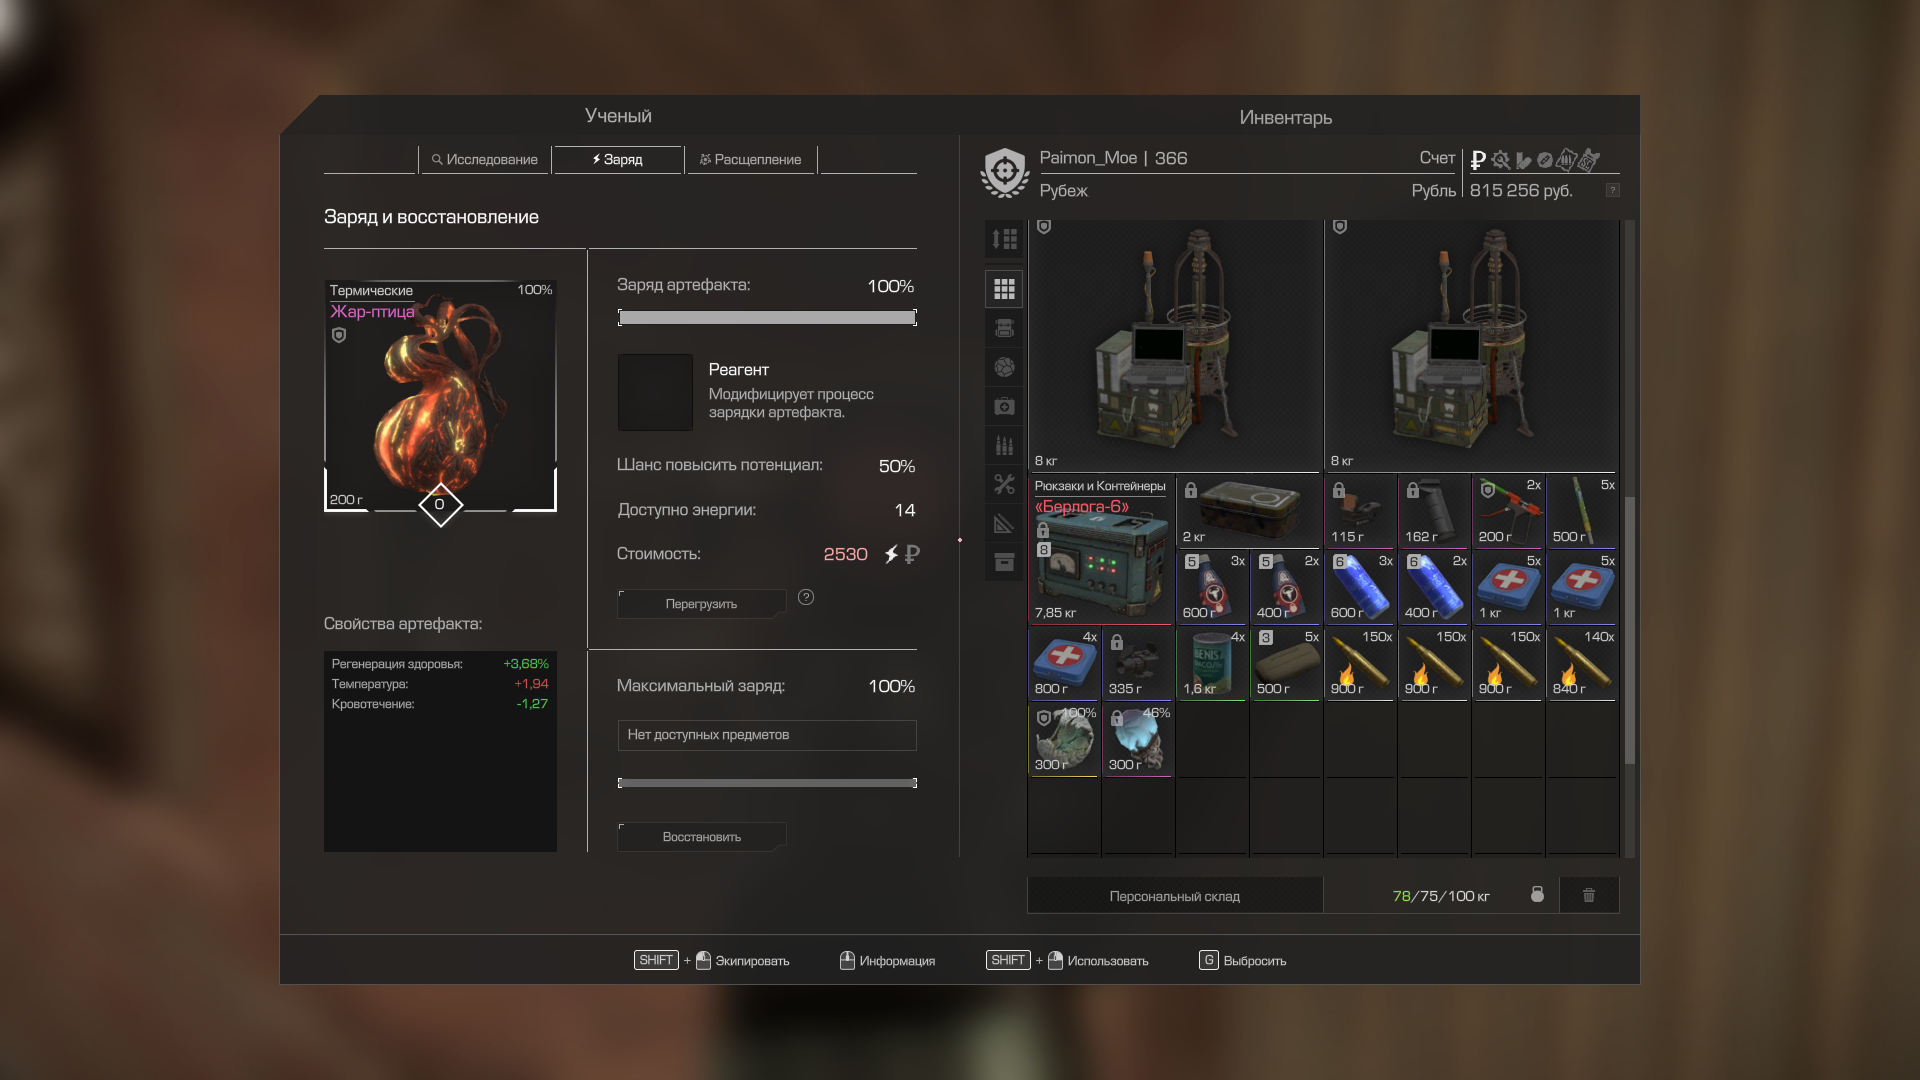This screenshot has height=1080, width=1920.
Task: Switch to the Расщепление tab
Action: [751, 159]
